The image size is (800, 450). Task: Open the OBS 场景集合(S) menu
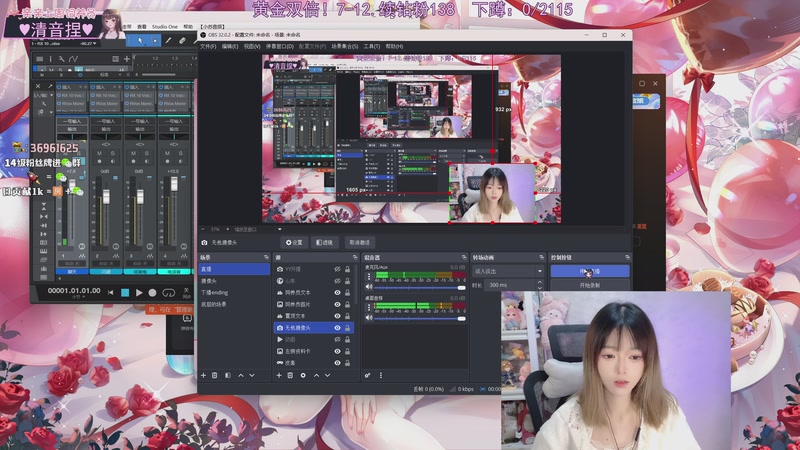(x=344, y=46)
